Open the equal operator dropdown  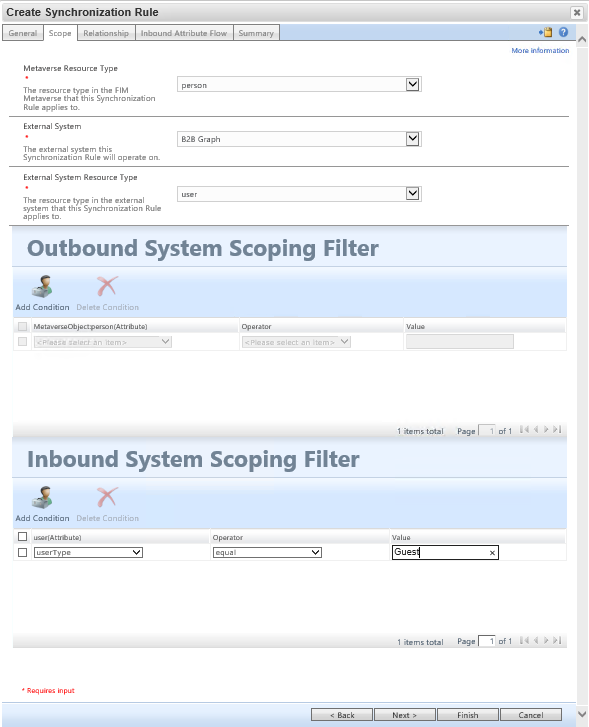(267, 552)
